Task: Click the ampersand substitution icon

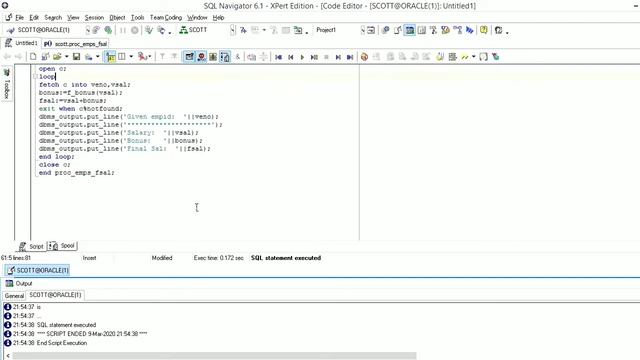Action: tap(238, 57)
